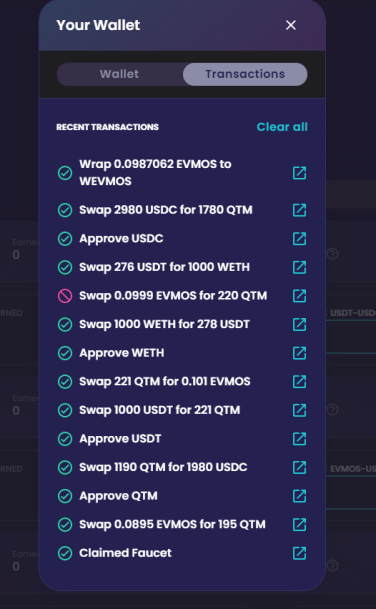This screenshot has height=609, width=376.
Task: Click 'Swap 276 USDT for 1000 WETH' text
Action: pos(164,267)
